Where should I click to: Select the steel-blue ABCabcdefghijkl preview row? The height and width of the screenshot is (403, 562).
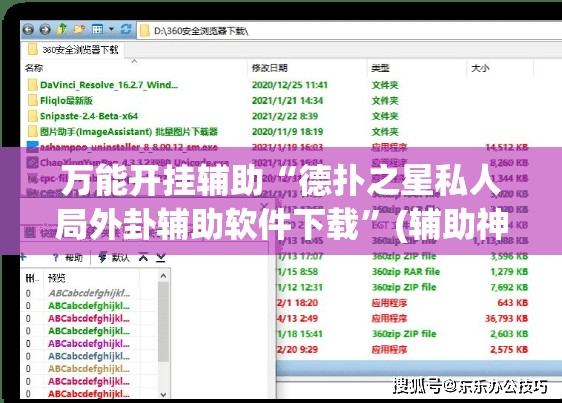point(89,356)
